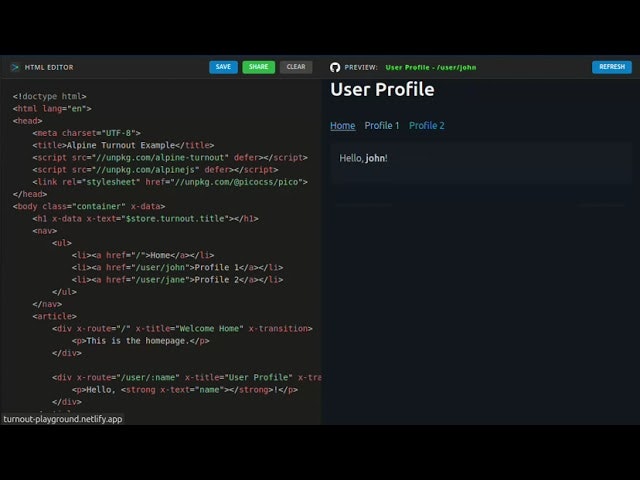
Task: Click the '/user/jane' Profile 2 code line
Action: (177, 280)
